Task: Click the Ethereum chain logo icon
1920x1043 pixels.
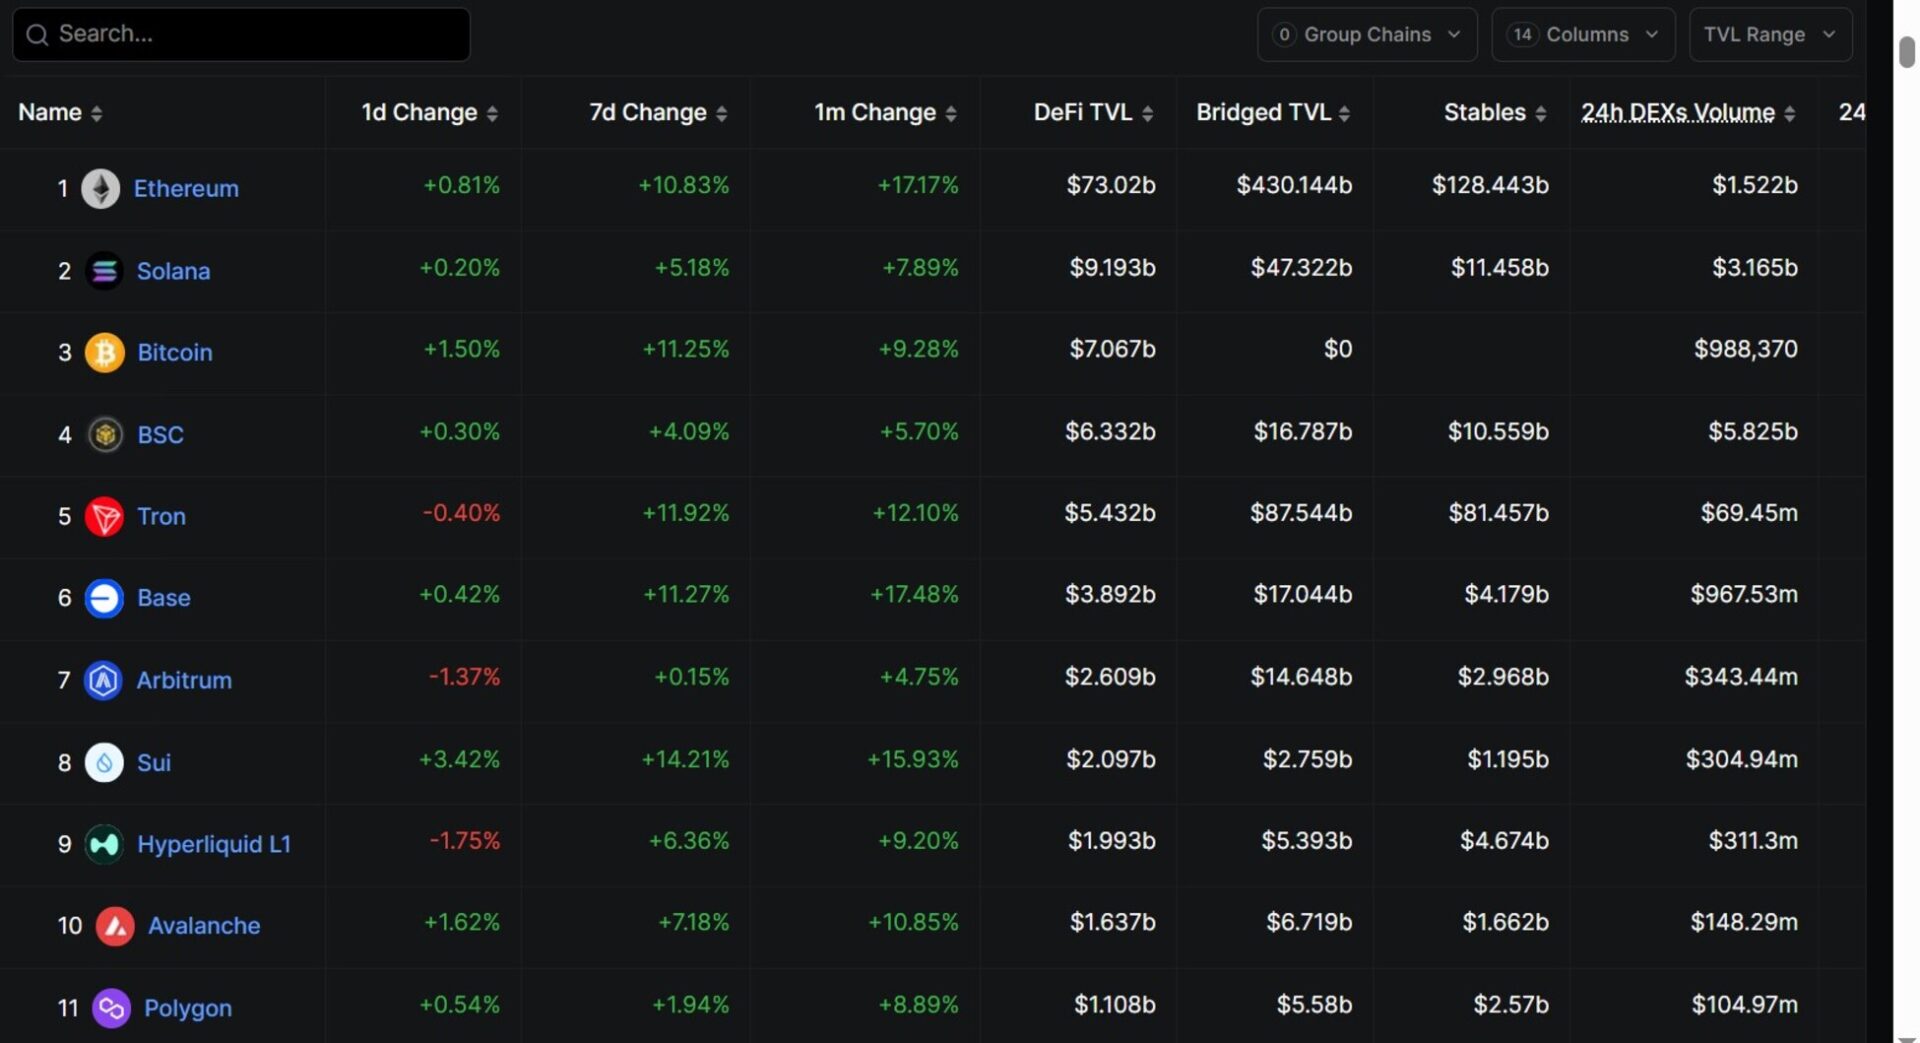Action: [x=100, y=188]
